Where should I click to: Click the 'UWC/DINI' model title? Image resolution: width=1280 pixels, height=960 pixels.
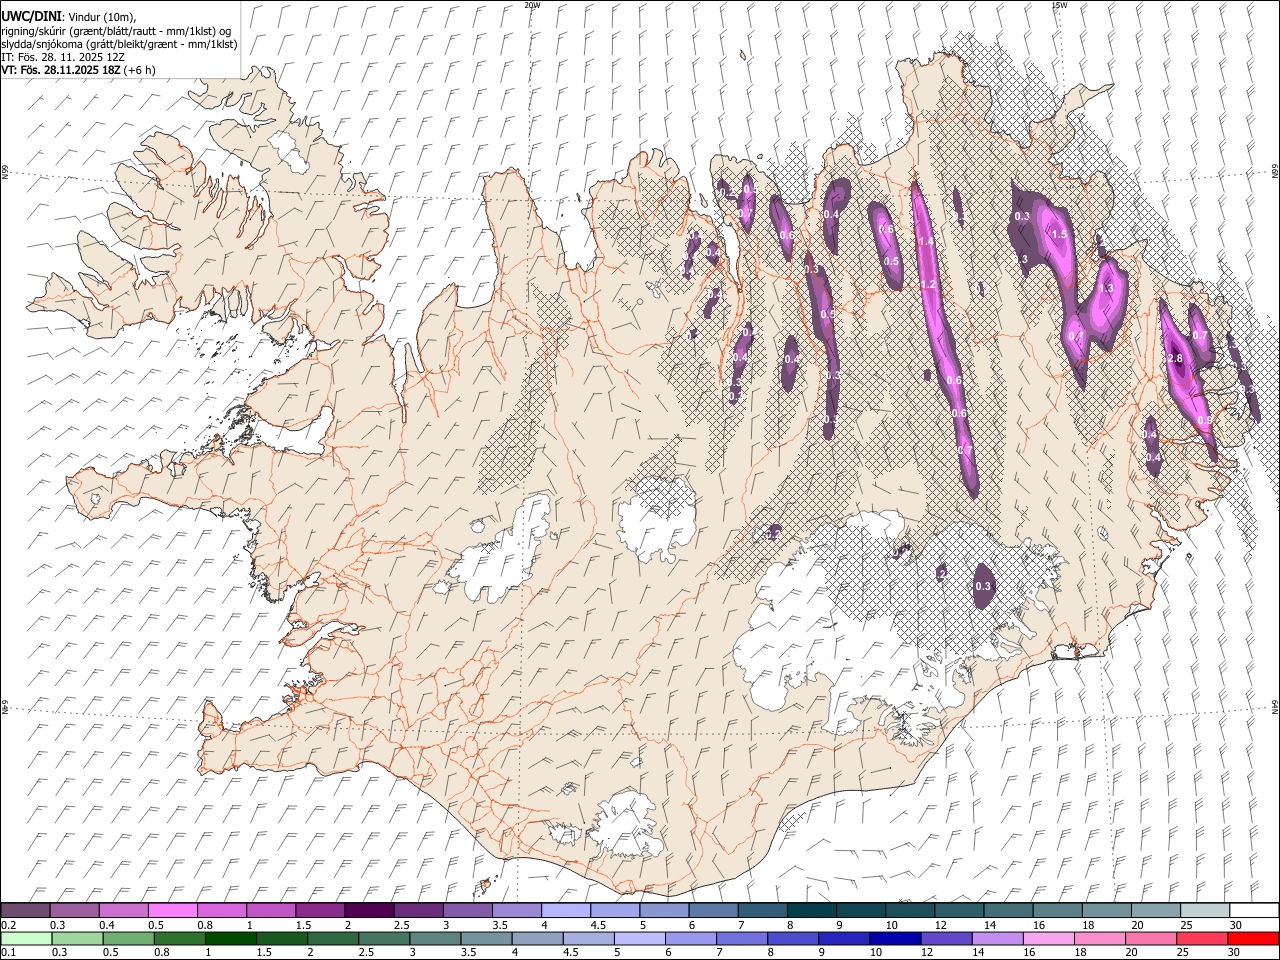coord(31,16)
